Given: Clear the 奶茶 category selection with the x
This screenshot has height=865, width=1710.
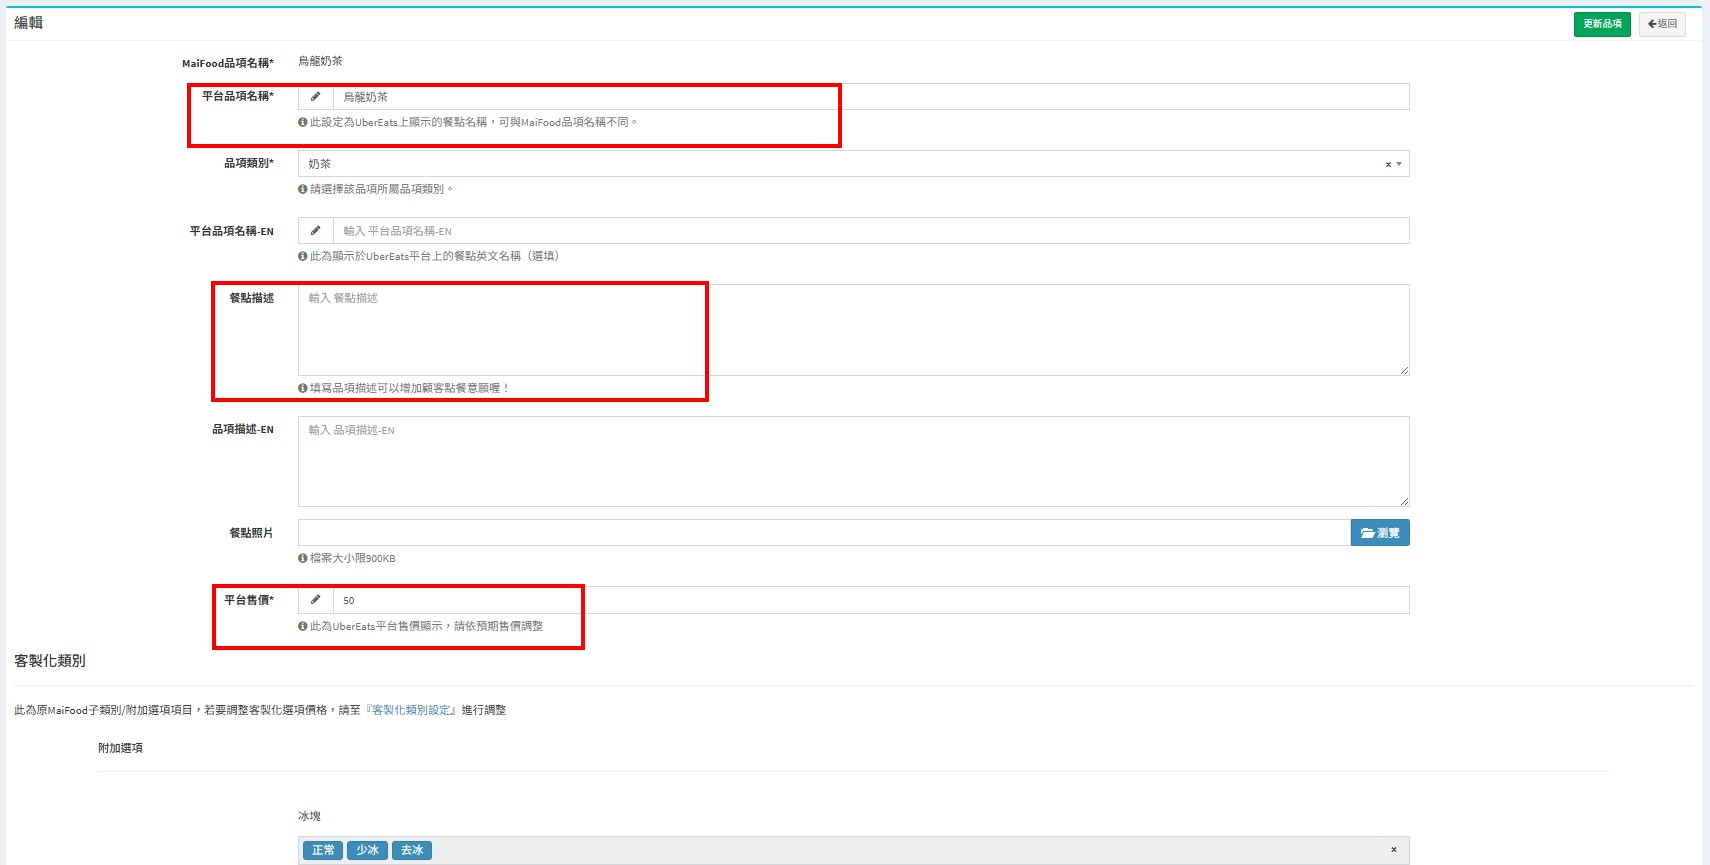Looking at the screenshot, I should pos(1387,164).
